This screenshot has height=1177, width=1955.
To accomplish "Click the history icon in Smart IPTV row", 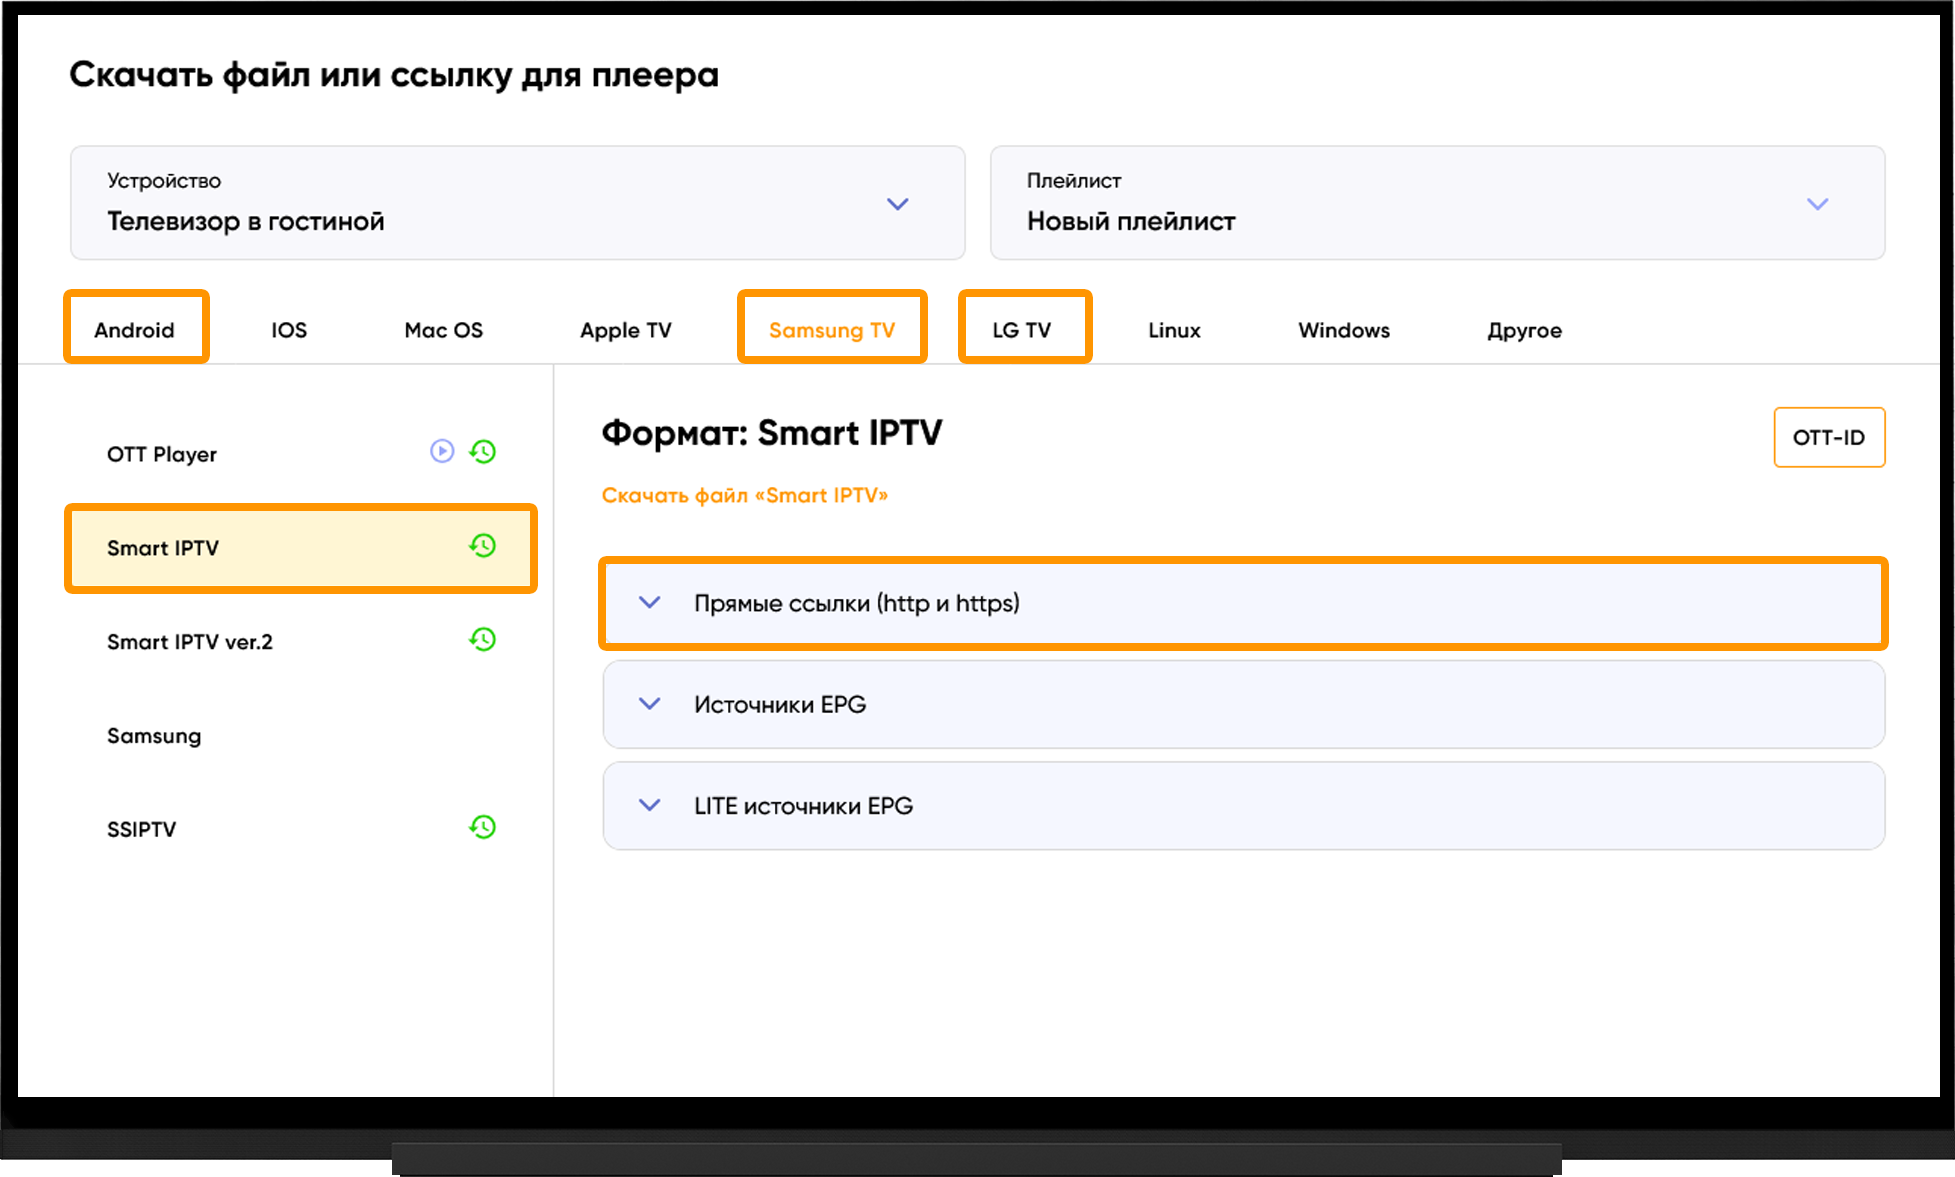I will [483, 545].
